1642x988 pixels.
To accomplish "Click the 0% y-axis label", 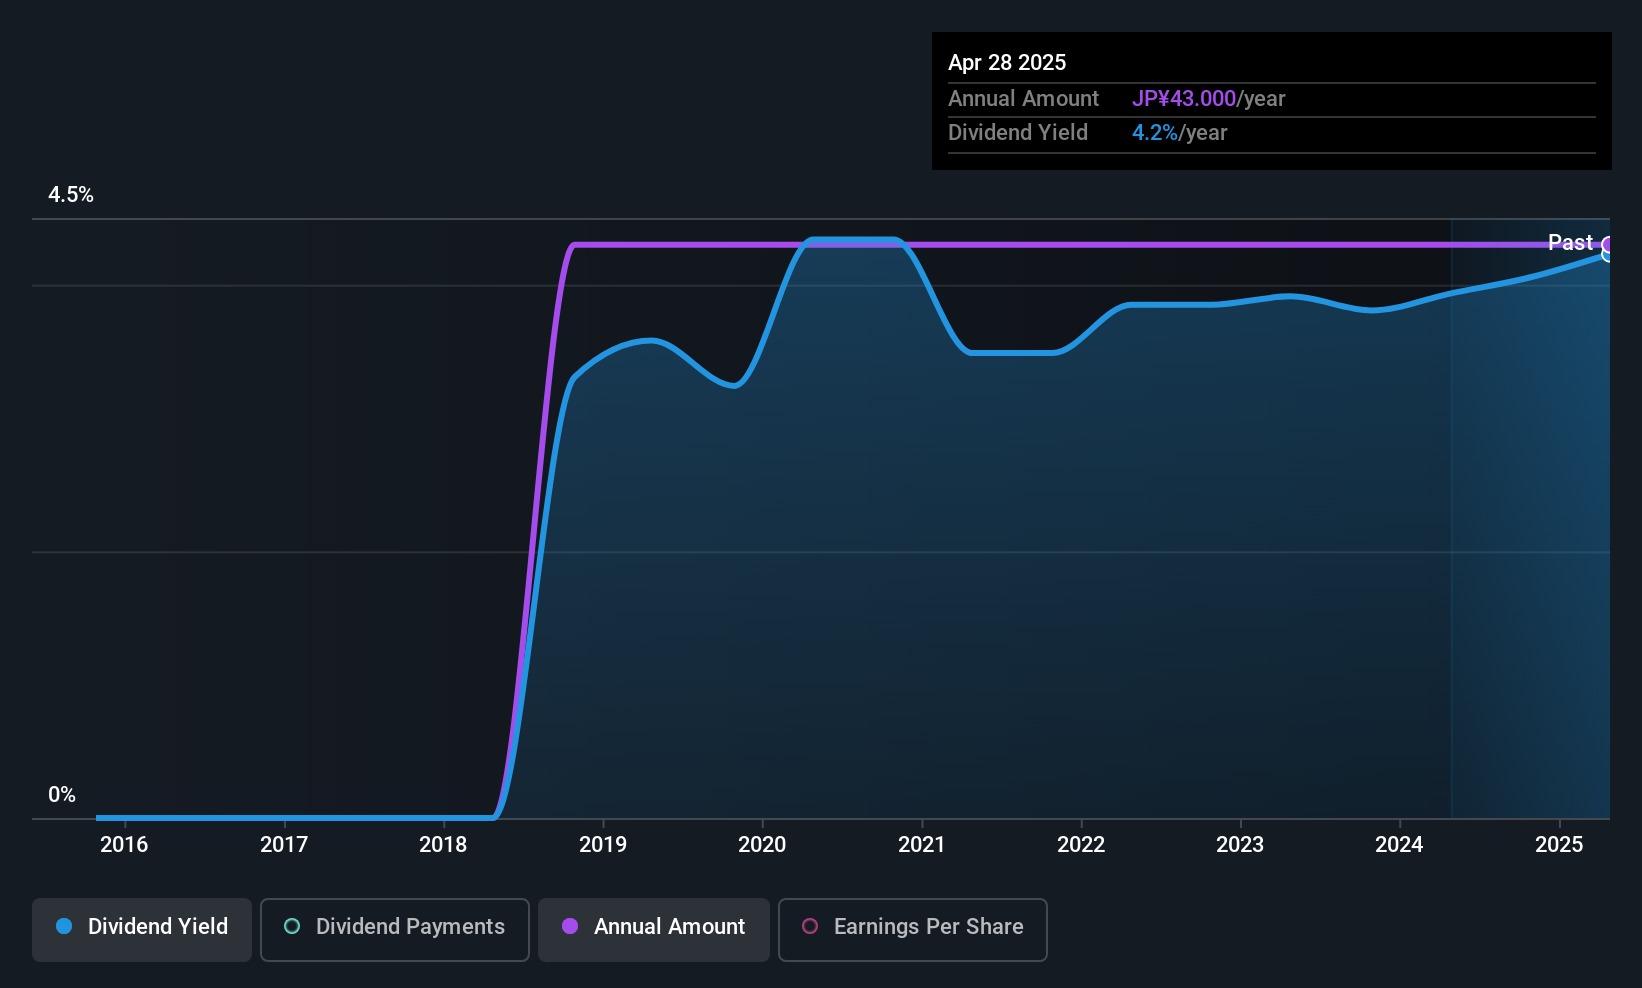I will click(x=62, y=795).
